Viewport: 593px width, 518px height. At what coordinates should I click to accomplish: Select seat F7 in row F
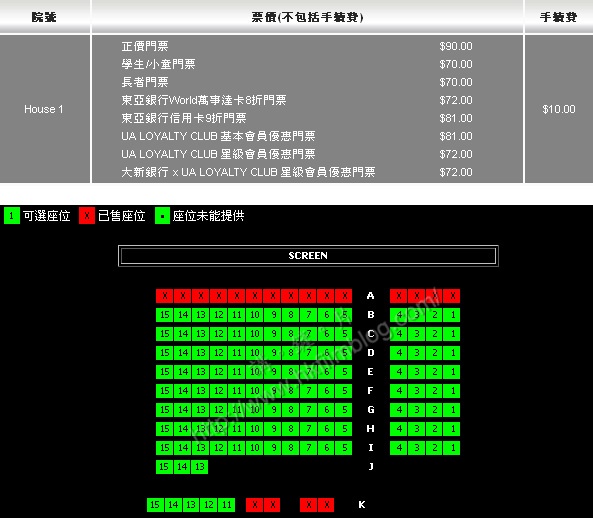pos(309,391)
